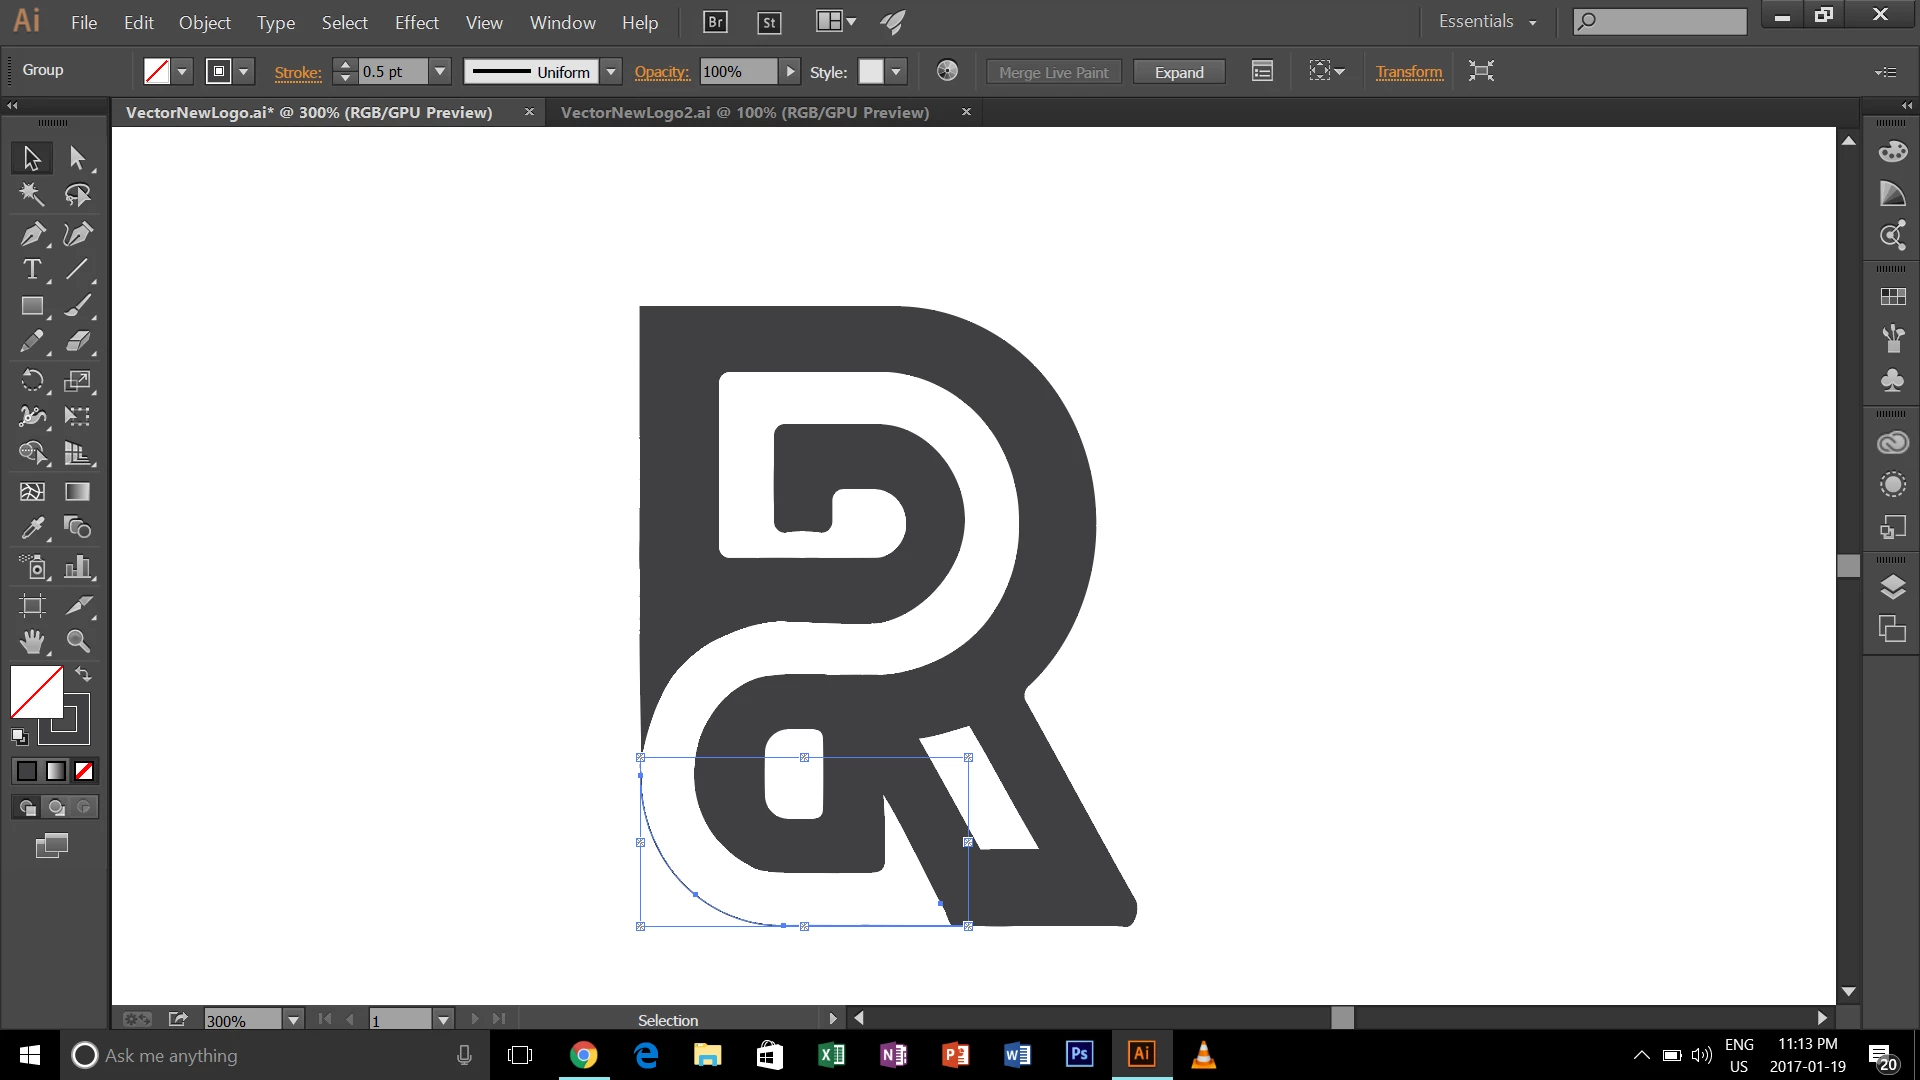
Task: Select the Magic Wand tool
Action: coord(32,195)
